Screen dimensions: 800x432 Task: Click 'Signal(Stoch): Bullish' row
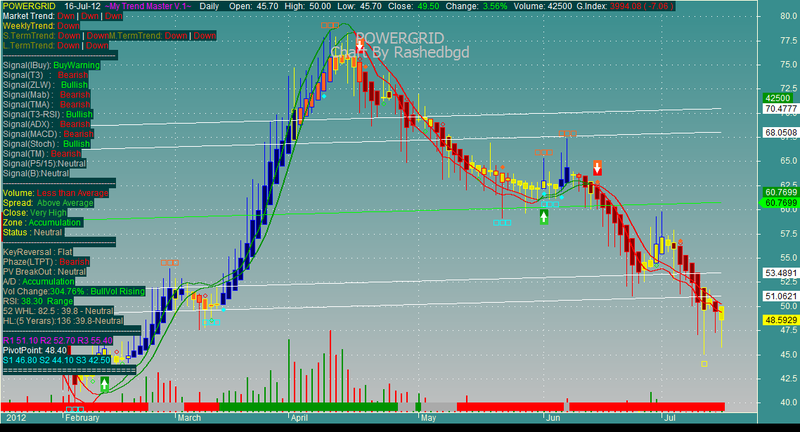[x=46, y=144]
